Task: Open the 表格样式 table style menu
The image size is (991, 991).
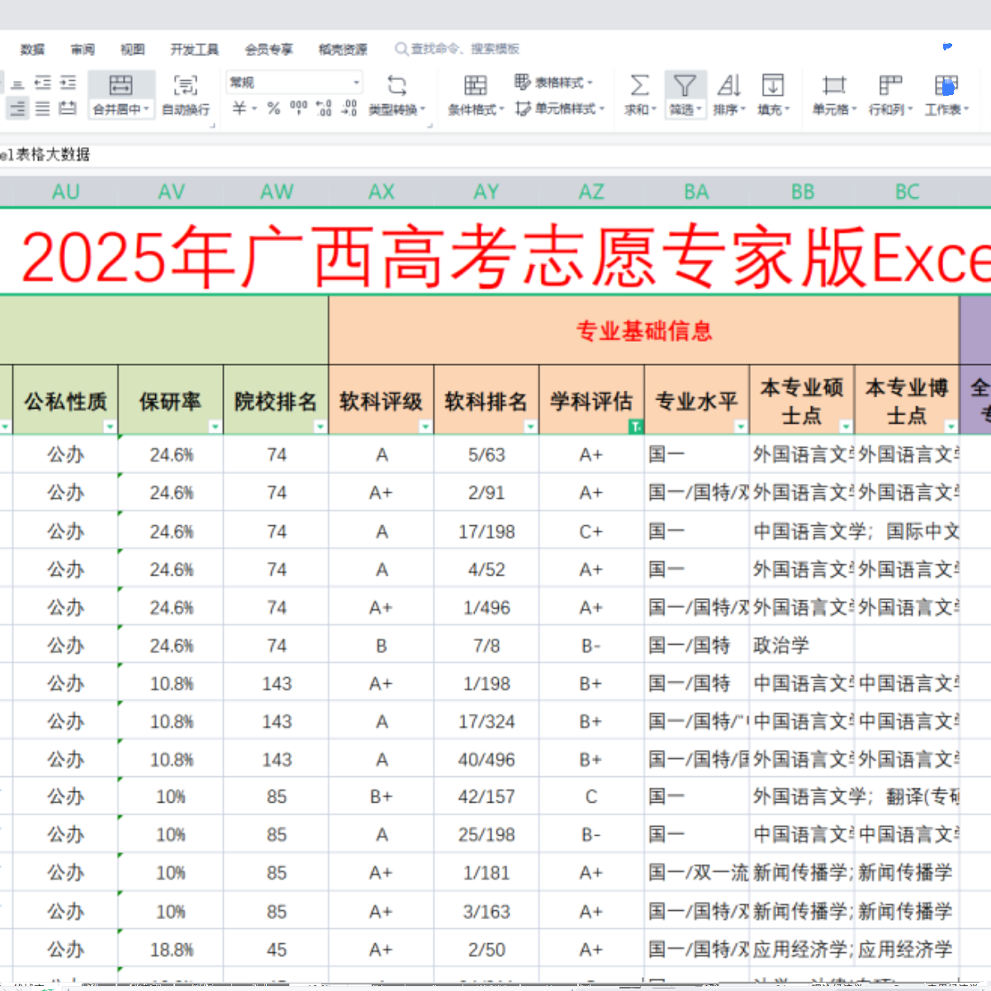Action: tap(554, 83)
